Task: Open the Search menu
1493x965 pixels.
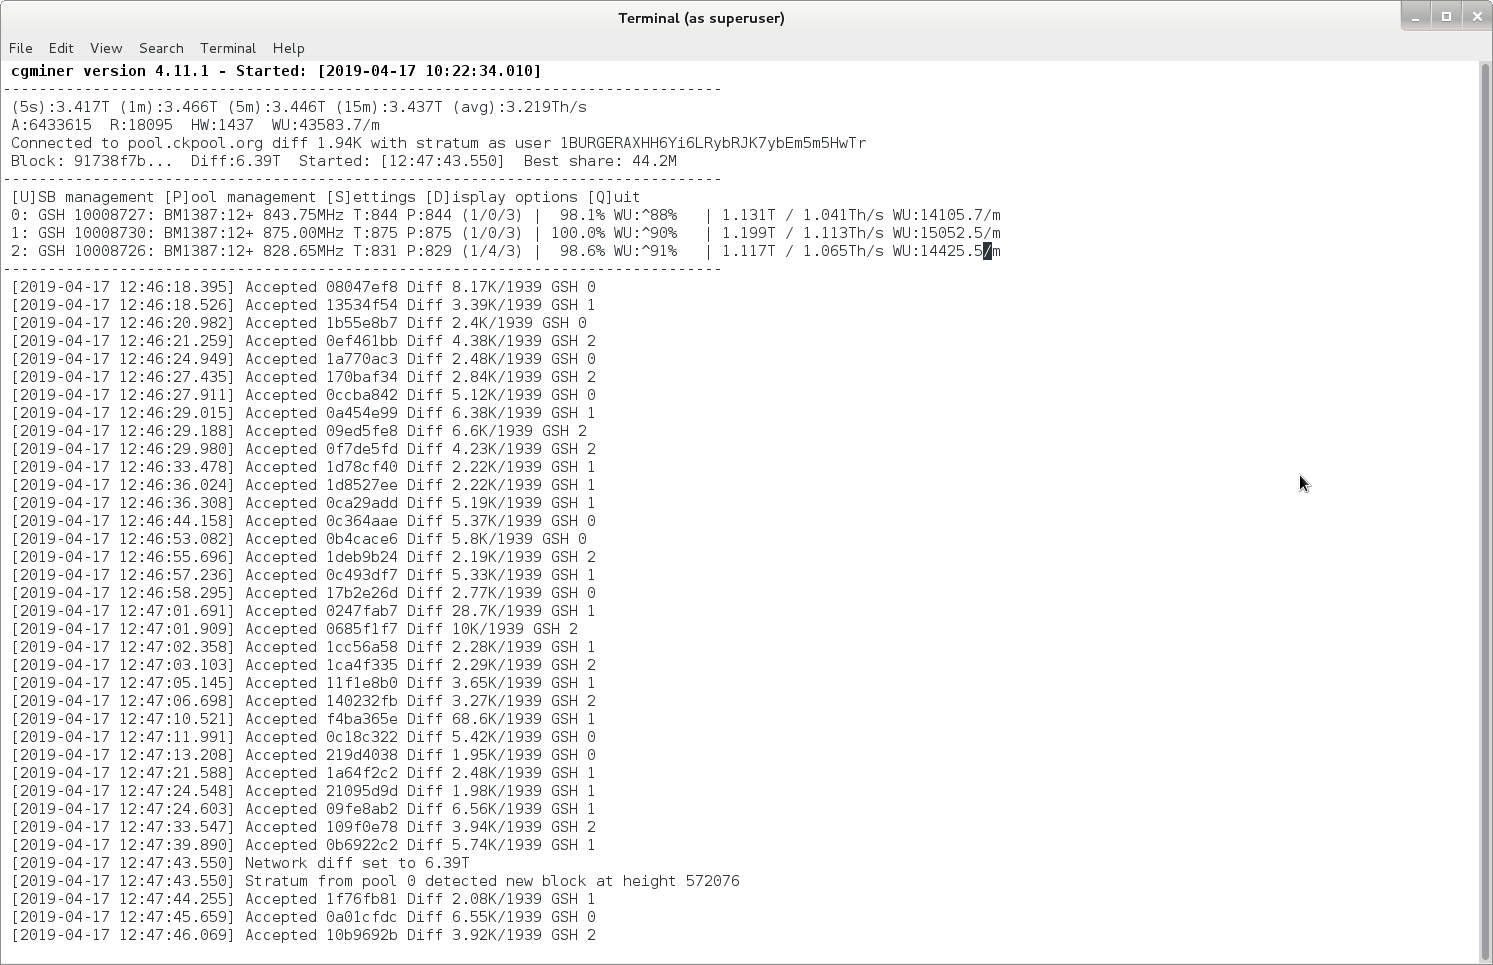Action: pos(161,48)
